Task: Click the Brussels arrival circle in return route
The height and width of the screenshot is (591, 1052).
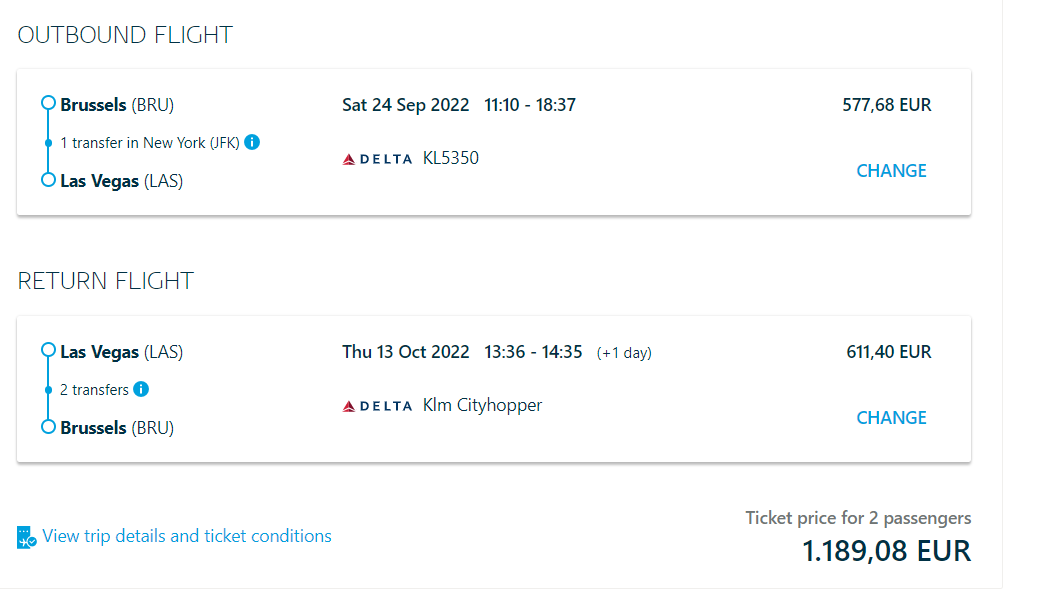Action: click(x=47, y=427)
